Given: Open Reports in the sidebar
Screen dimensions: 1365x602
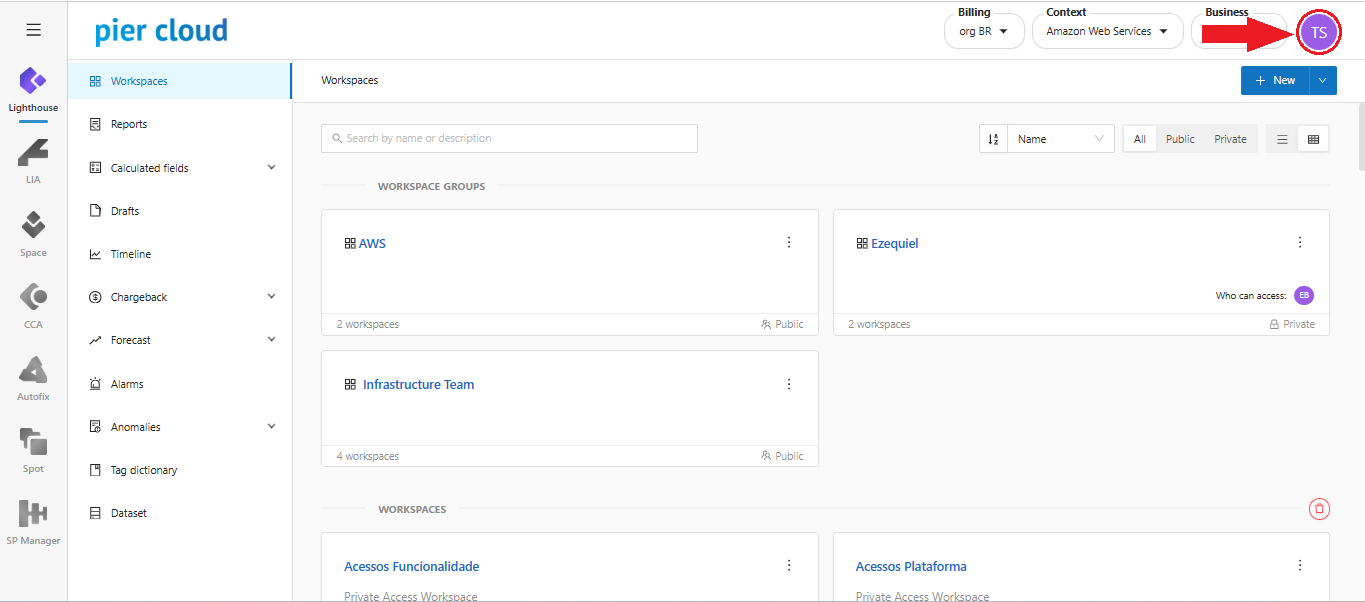Looking at the screenshot, I should coord(129,124).
